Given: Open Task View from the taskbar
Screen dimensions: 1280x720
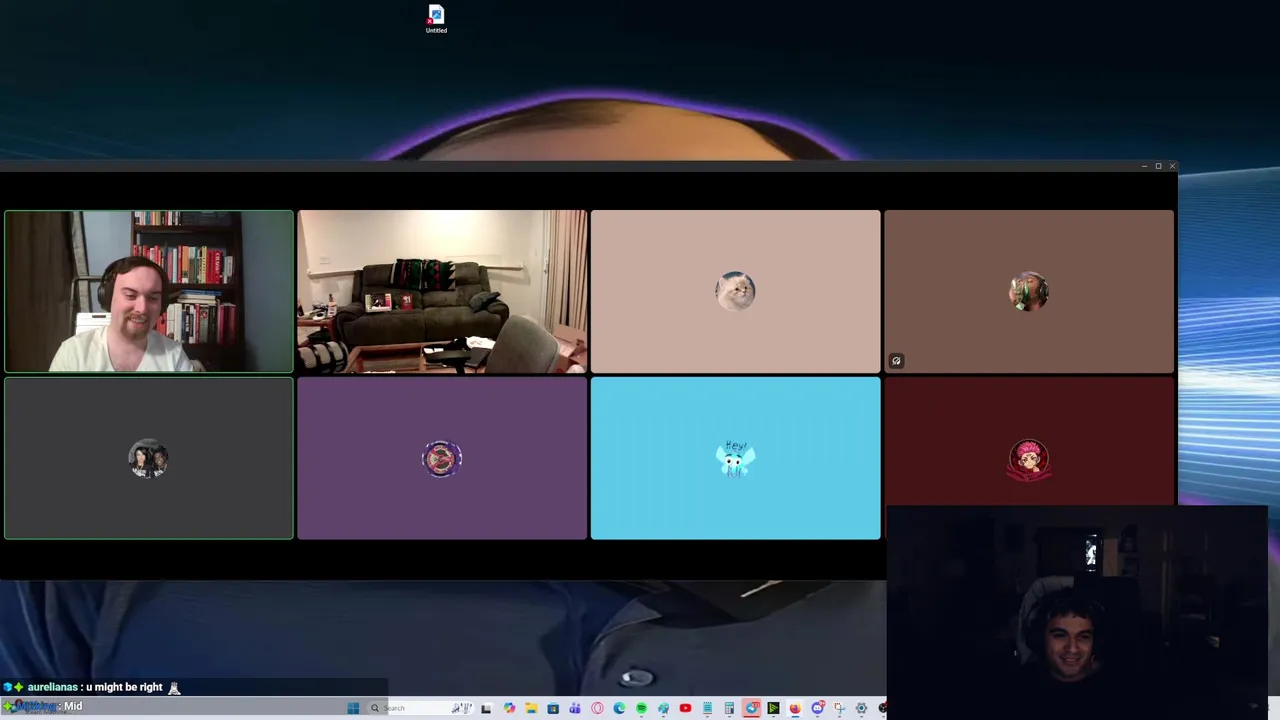Looking at the screenshot, I should (487, 708).
